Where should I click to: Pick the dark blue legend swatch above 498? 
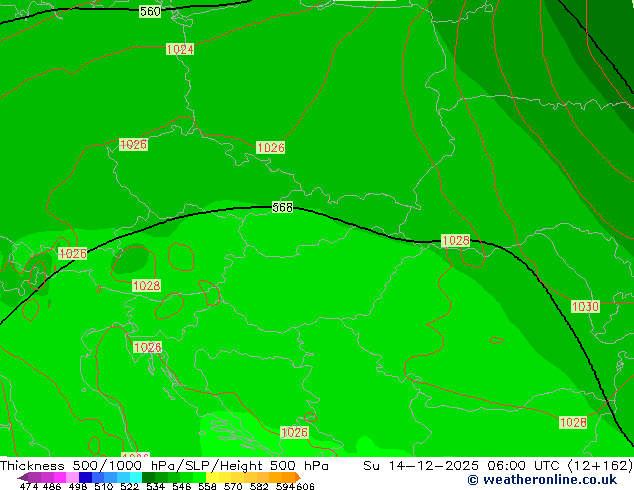pos(85,477)
